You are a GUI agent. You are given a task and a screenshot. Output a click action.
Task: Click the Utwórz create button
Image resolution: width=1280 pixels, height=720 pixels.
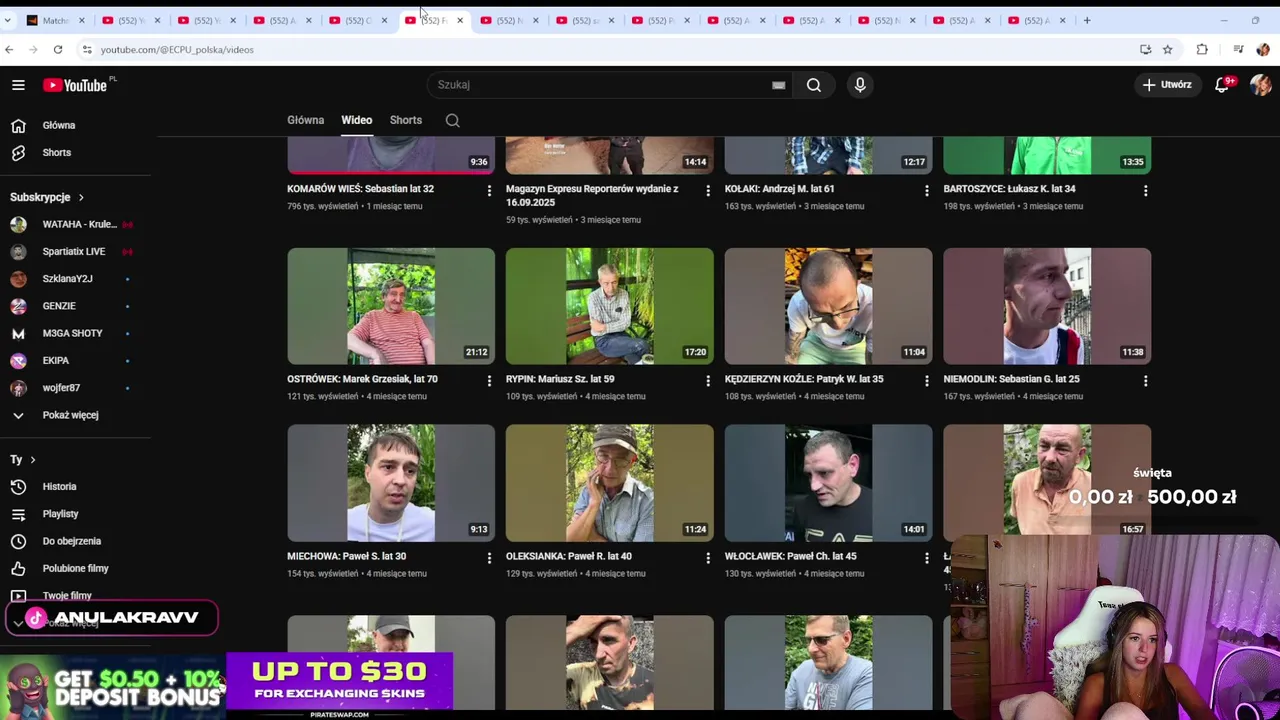coord(1167,85)
